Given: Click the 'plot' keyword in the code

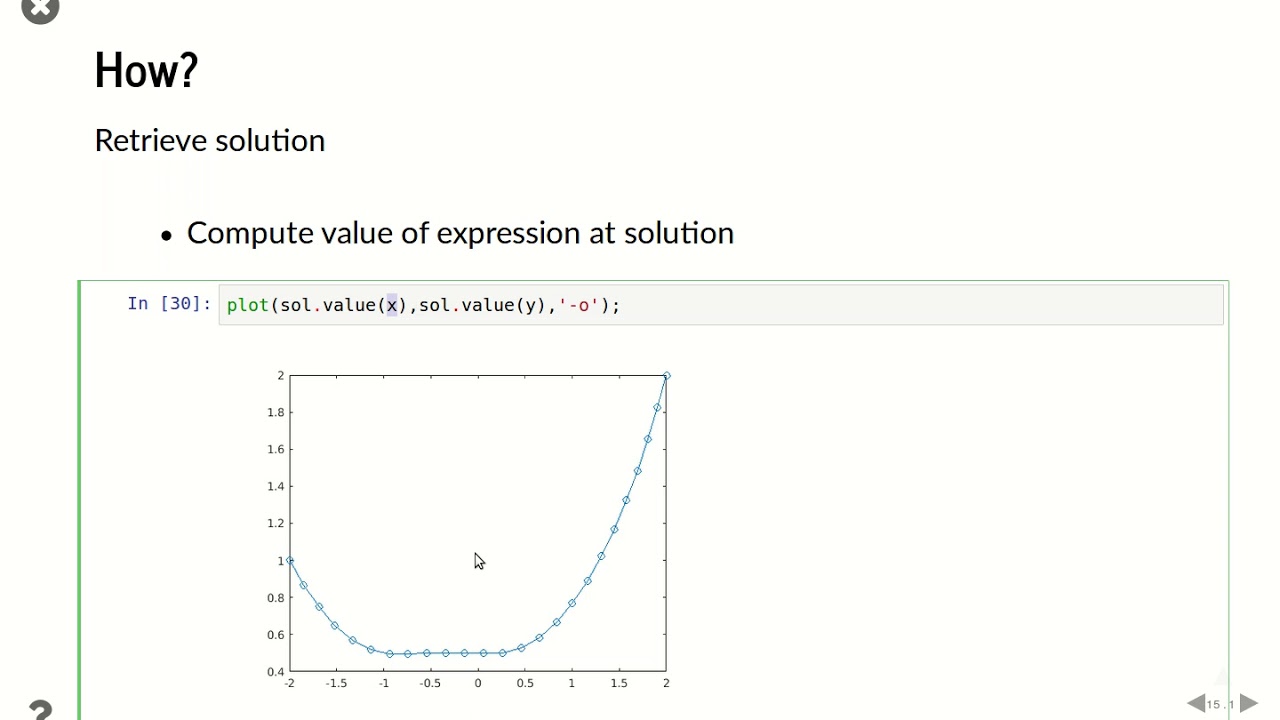Looking at the screenshot, I should click(x=248, y=305).
